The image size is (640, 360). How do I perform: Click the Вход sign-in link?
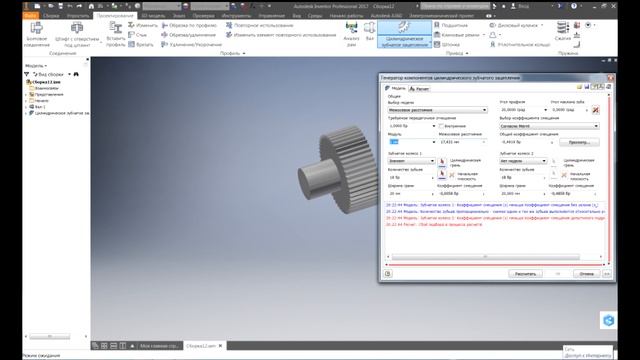point(523,6)
